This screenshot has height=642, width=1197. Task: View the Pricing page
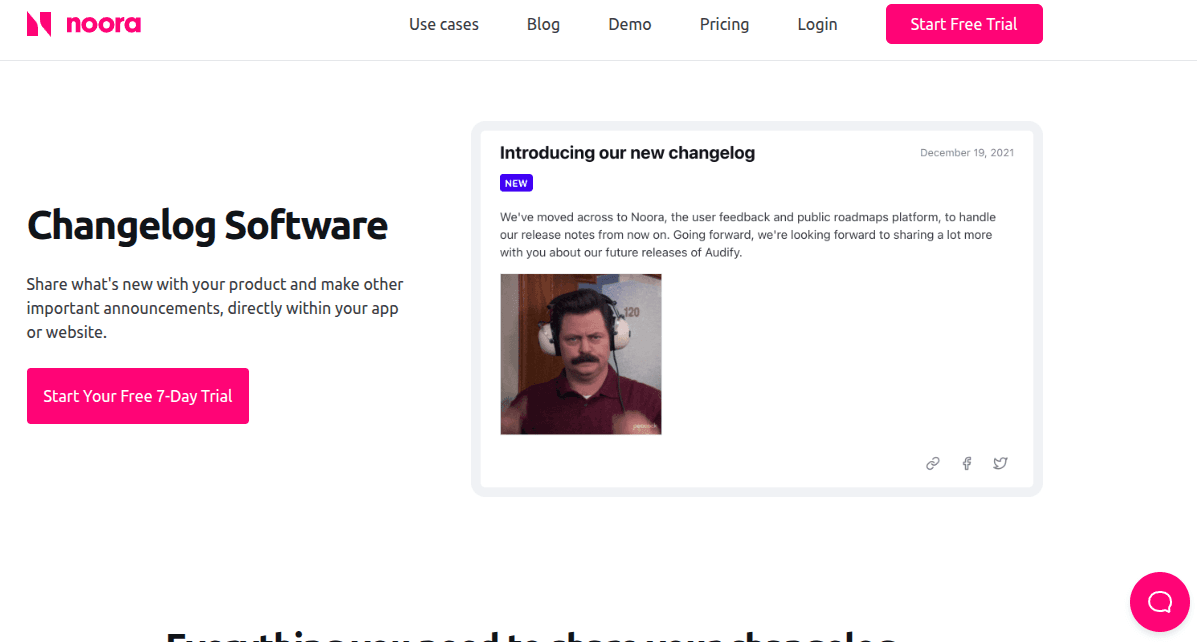[724, 24]
